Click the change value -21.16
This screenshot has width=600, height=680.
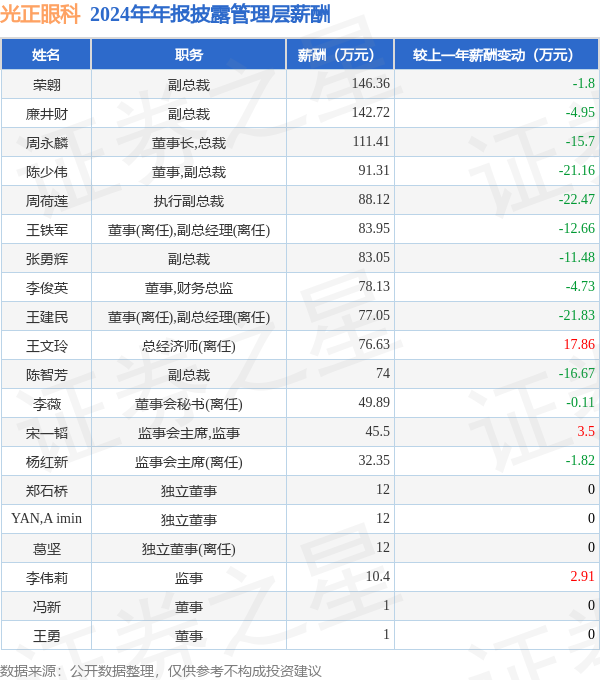(x=577, y=170)
